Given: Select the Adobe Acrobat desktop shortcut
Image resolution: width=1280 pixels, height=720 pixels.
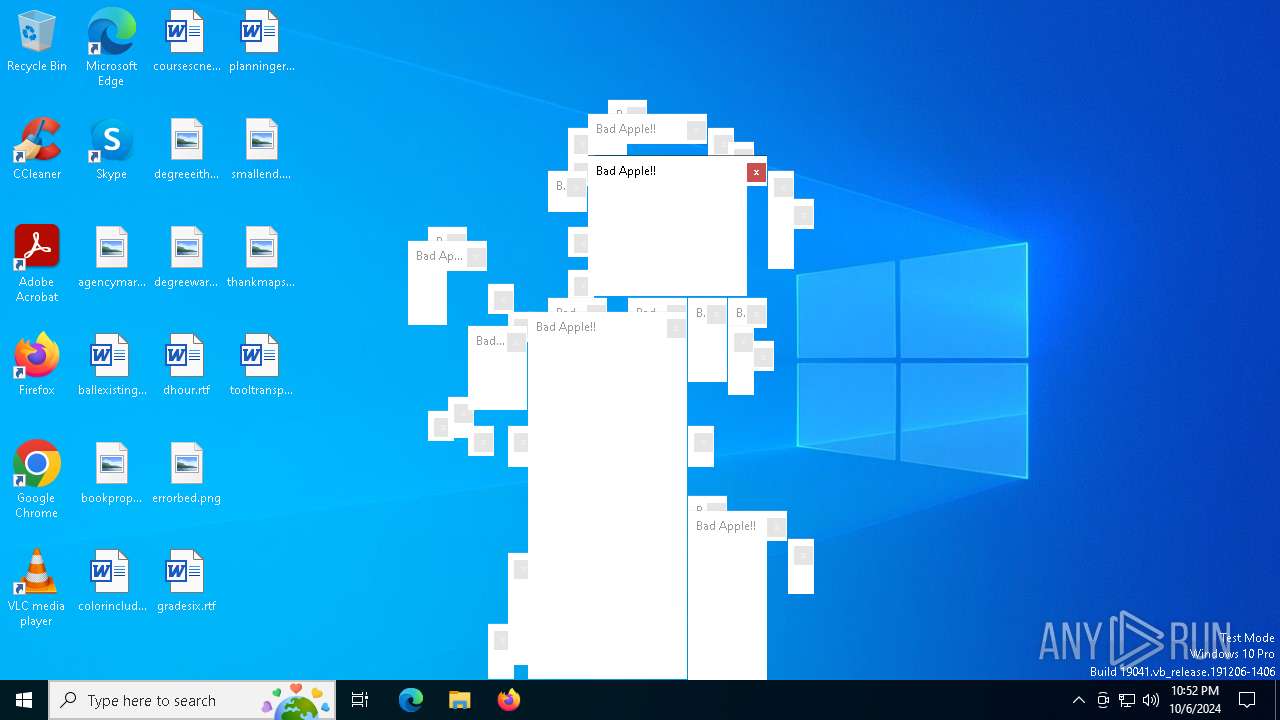Looking at the screenshot, I should [37, 264].
